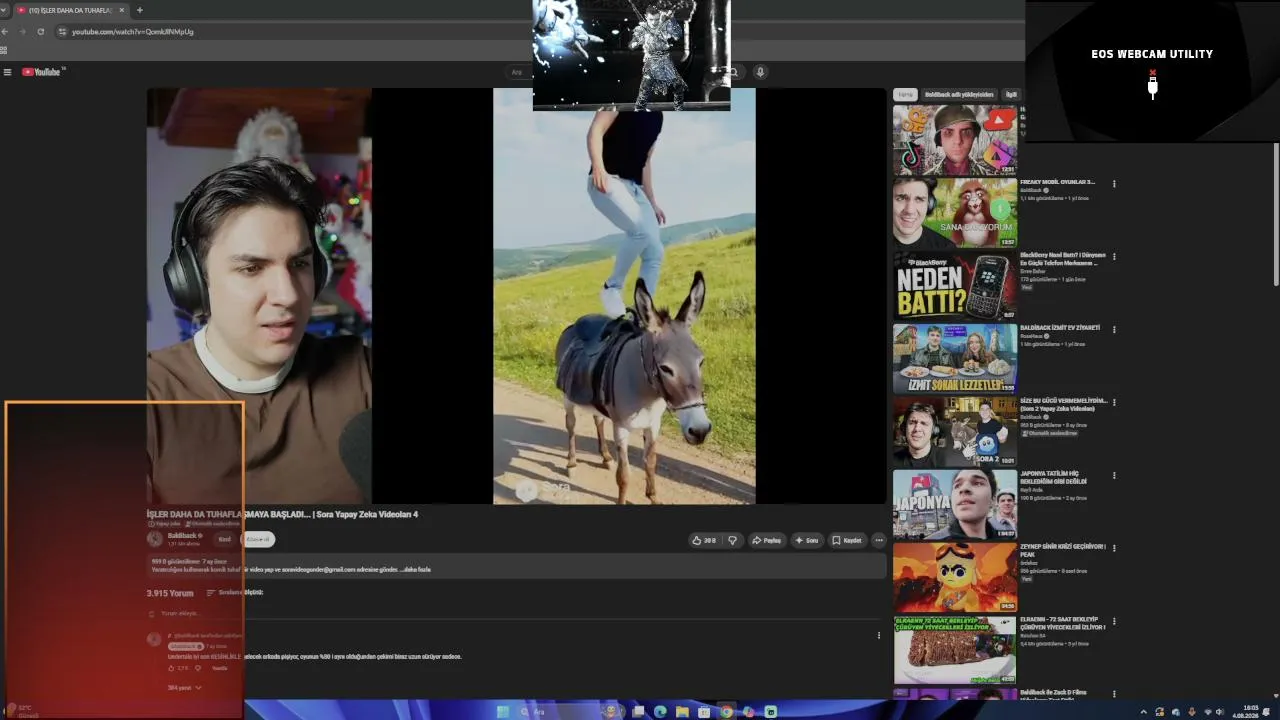The height and width of the screenshot is (720, 1280).
Task: Click the volume icon in system tray
Action: click(x=1219, y=712)
